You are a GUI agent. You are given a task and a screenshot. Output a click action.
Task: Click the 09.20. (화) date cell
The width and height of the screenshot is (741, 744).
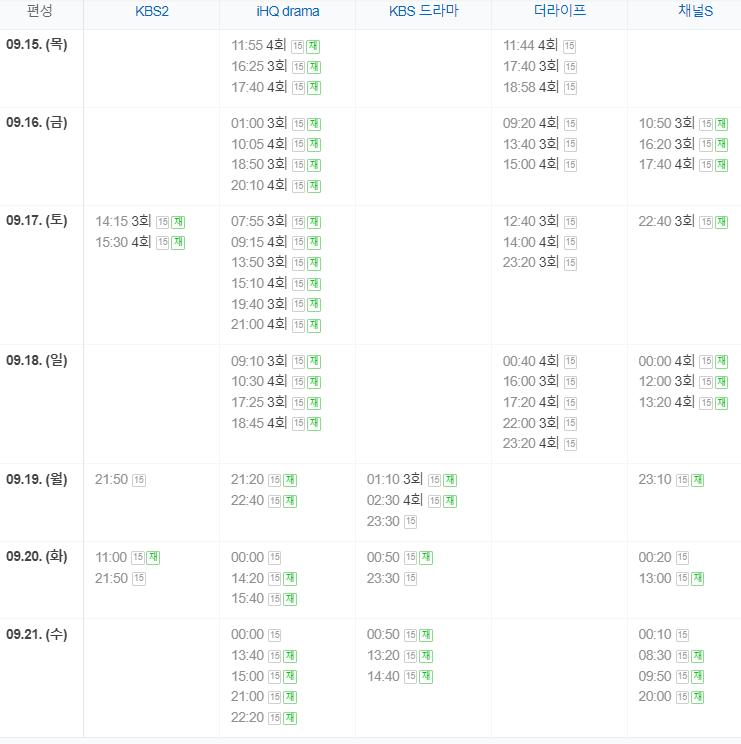37,557
